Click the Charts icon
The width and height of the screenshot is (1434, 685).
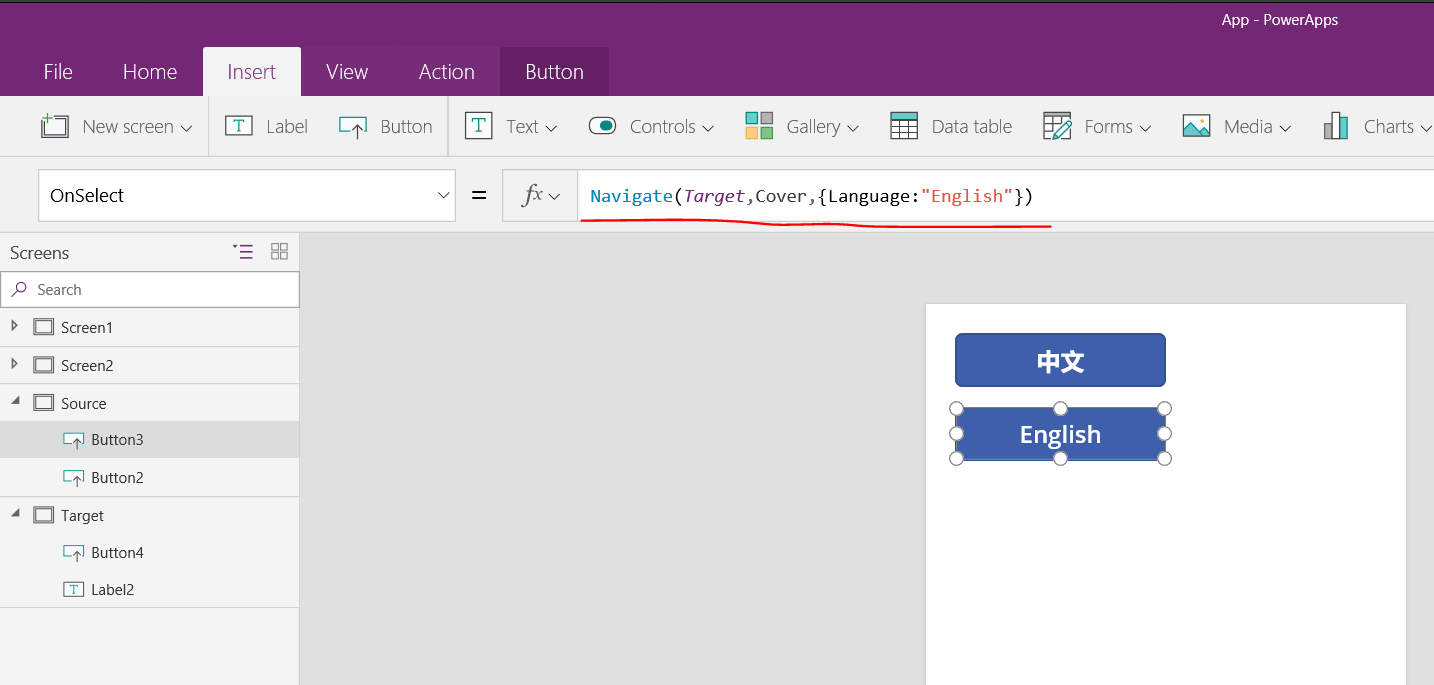tap(1335, 126)
